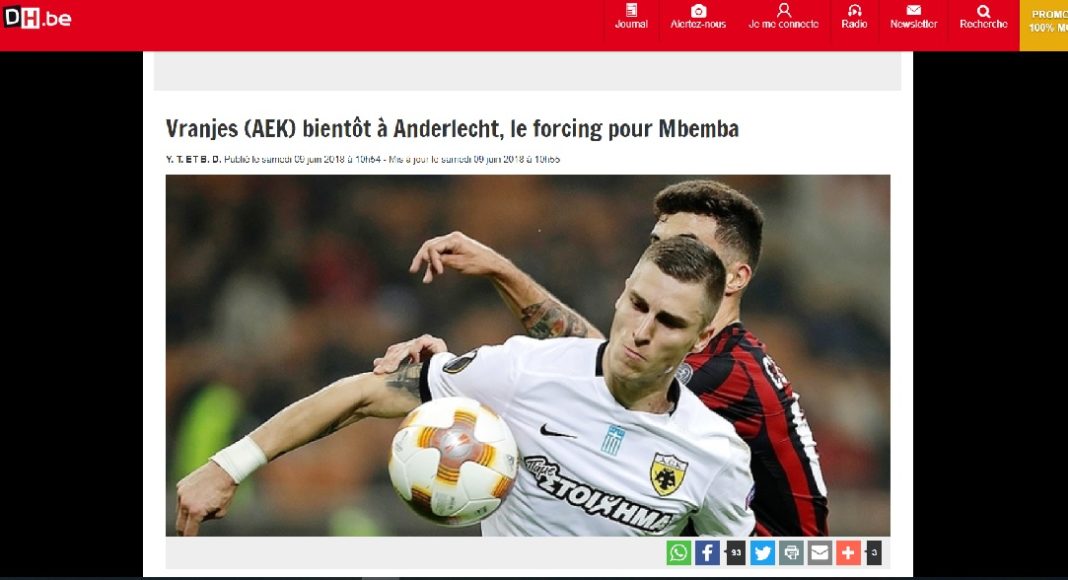Open the DH.be logo homepage
Image resolution: width=1068 pixels, height=580 pixels.
(37, 18)
